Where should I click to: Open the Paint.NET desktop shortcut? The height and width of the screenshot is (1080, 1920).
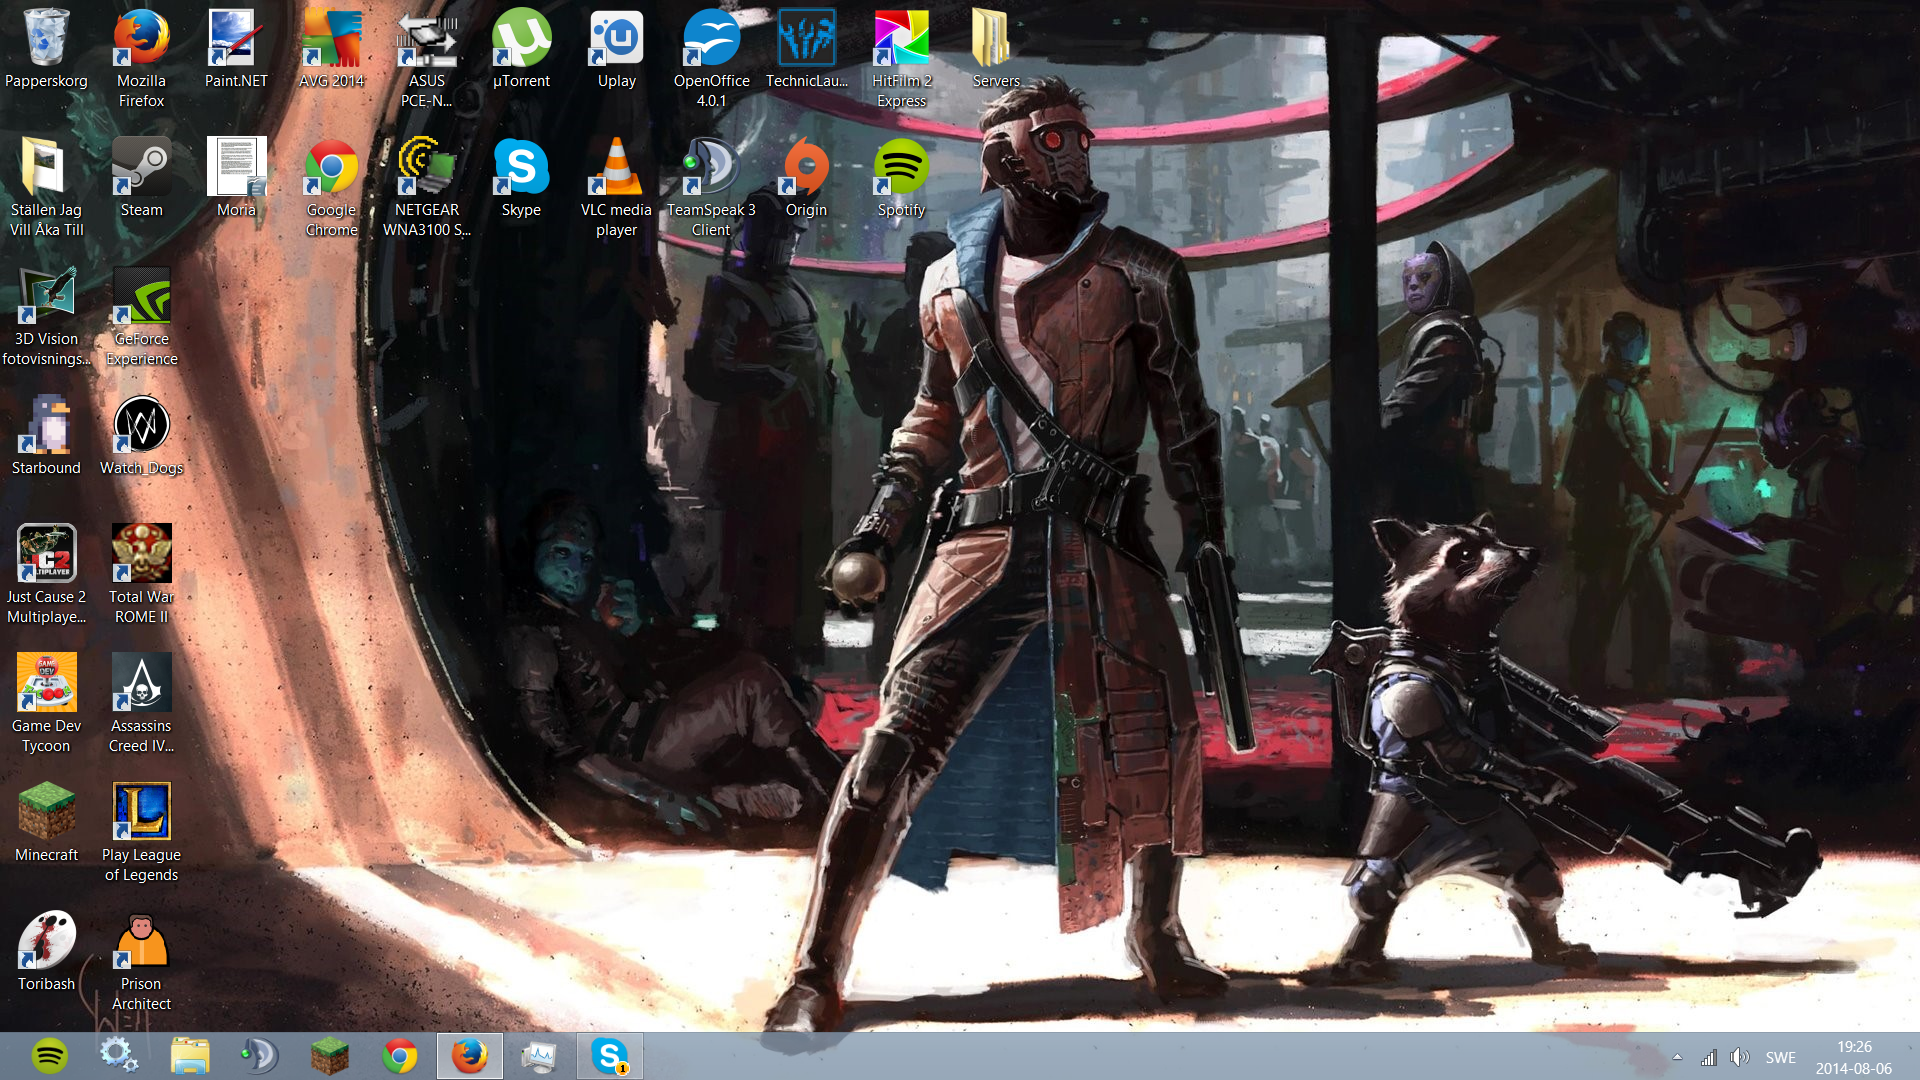(x=236, y=48)
